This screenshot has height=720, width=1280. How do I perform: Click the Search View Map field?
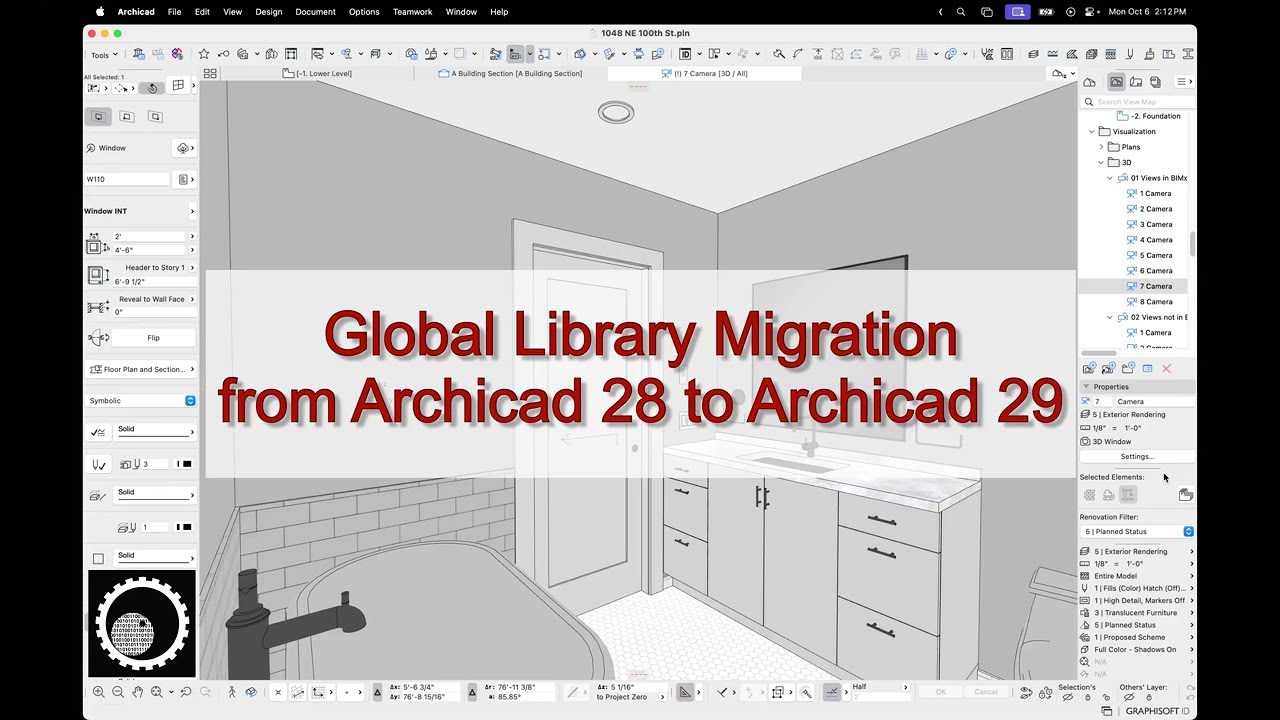pos(1138,102)
